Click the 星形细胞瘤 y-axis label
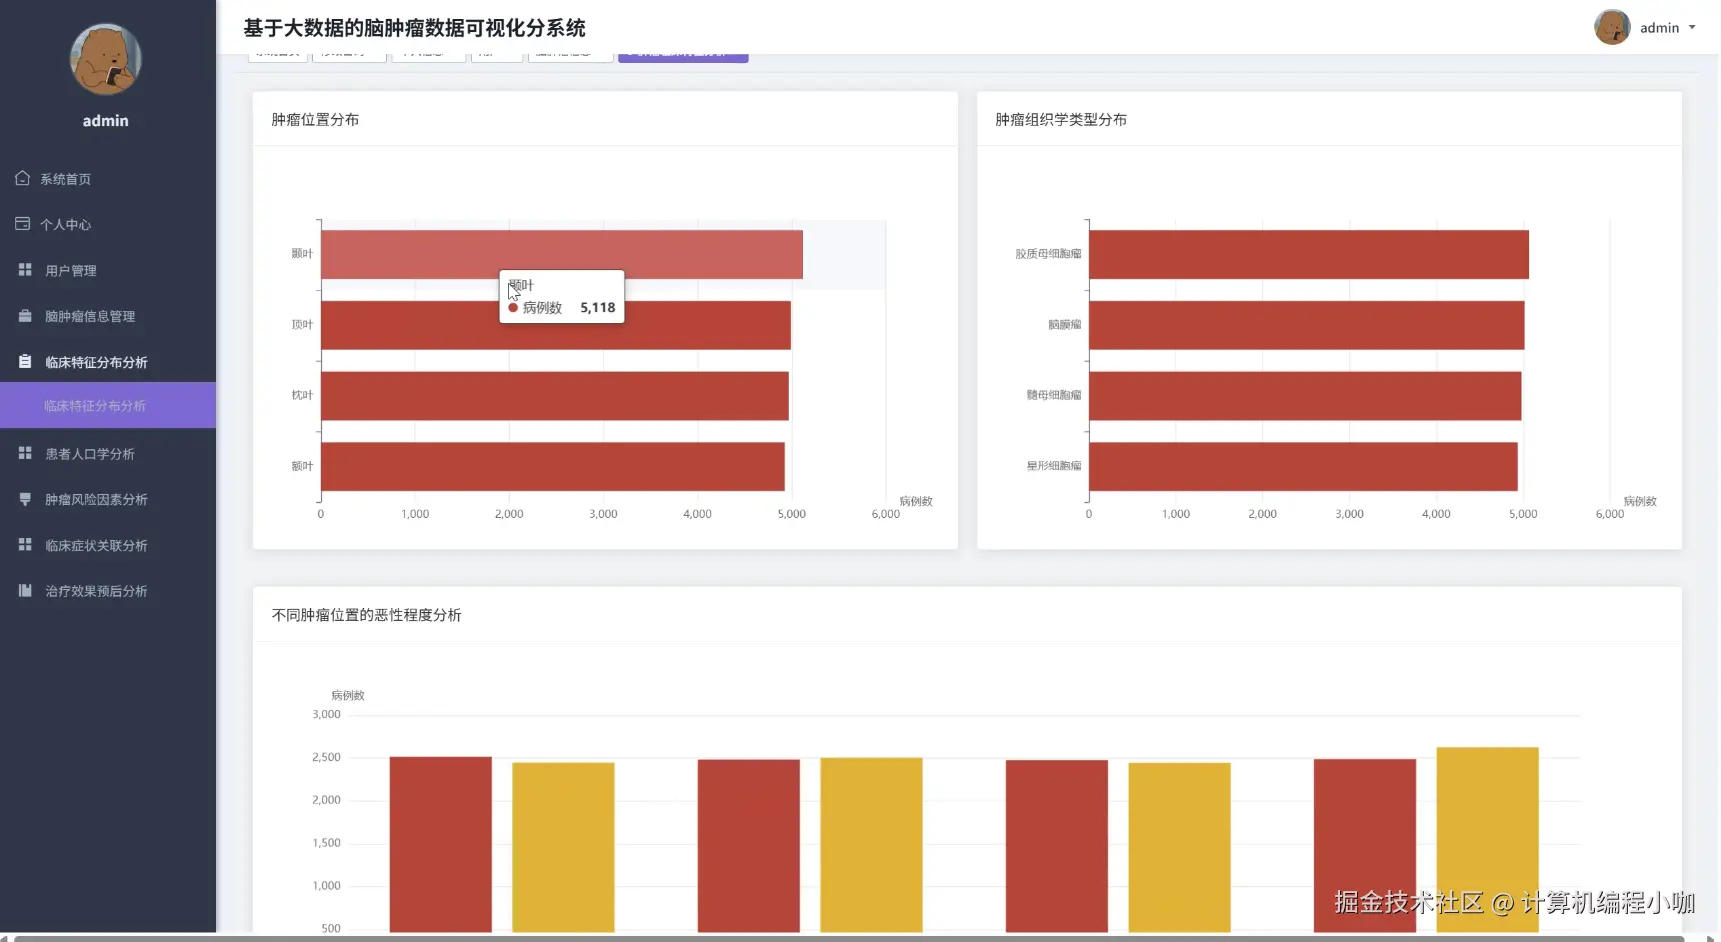1721x942 pixels. [1053, 466]
